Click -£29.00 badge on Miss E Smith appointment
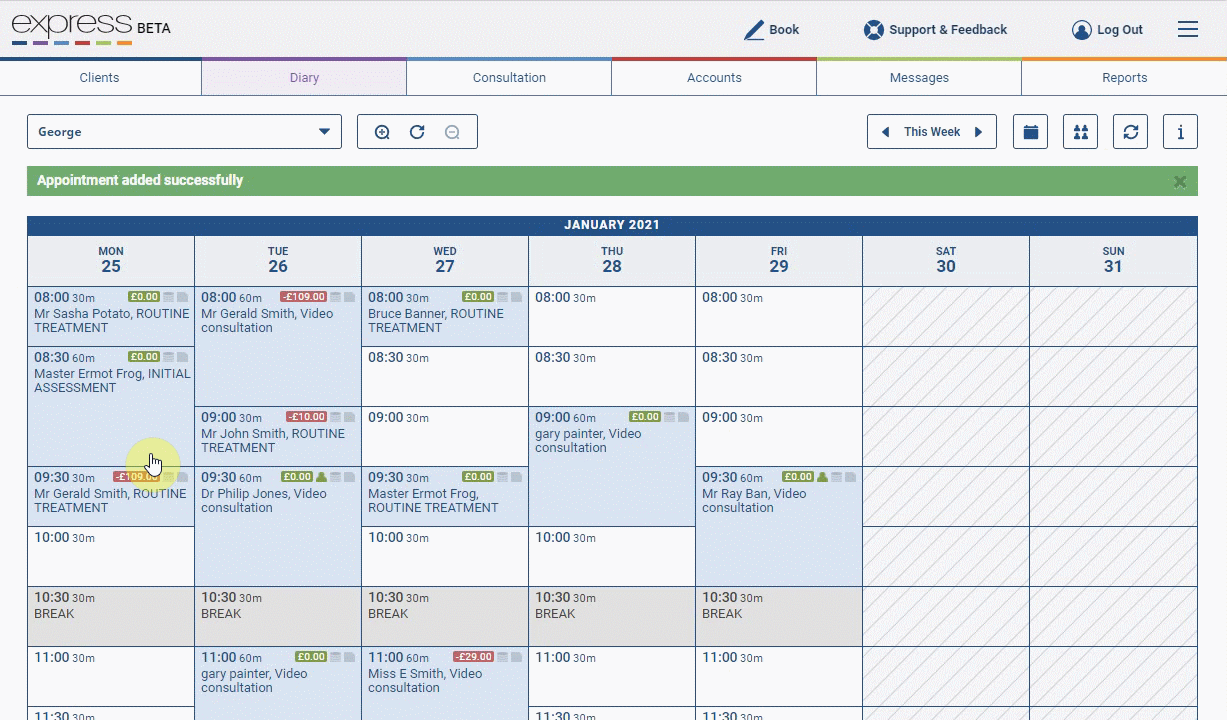Viewport: 1227px width, 720px height. (x=473, y=657)
